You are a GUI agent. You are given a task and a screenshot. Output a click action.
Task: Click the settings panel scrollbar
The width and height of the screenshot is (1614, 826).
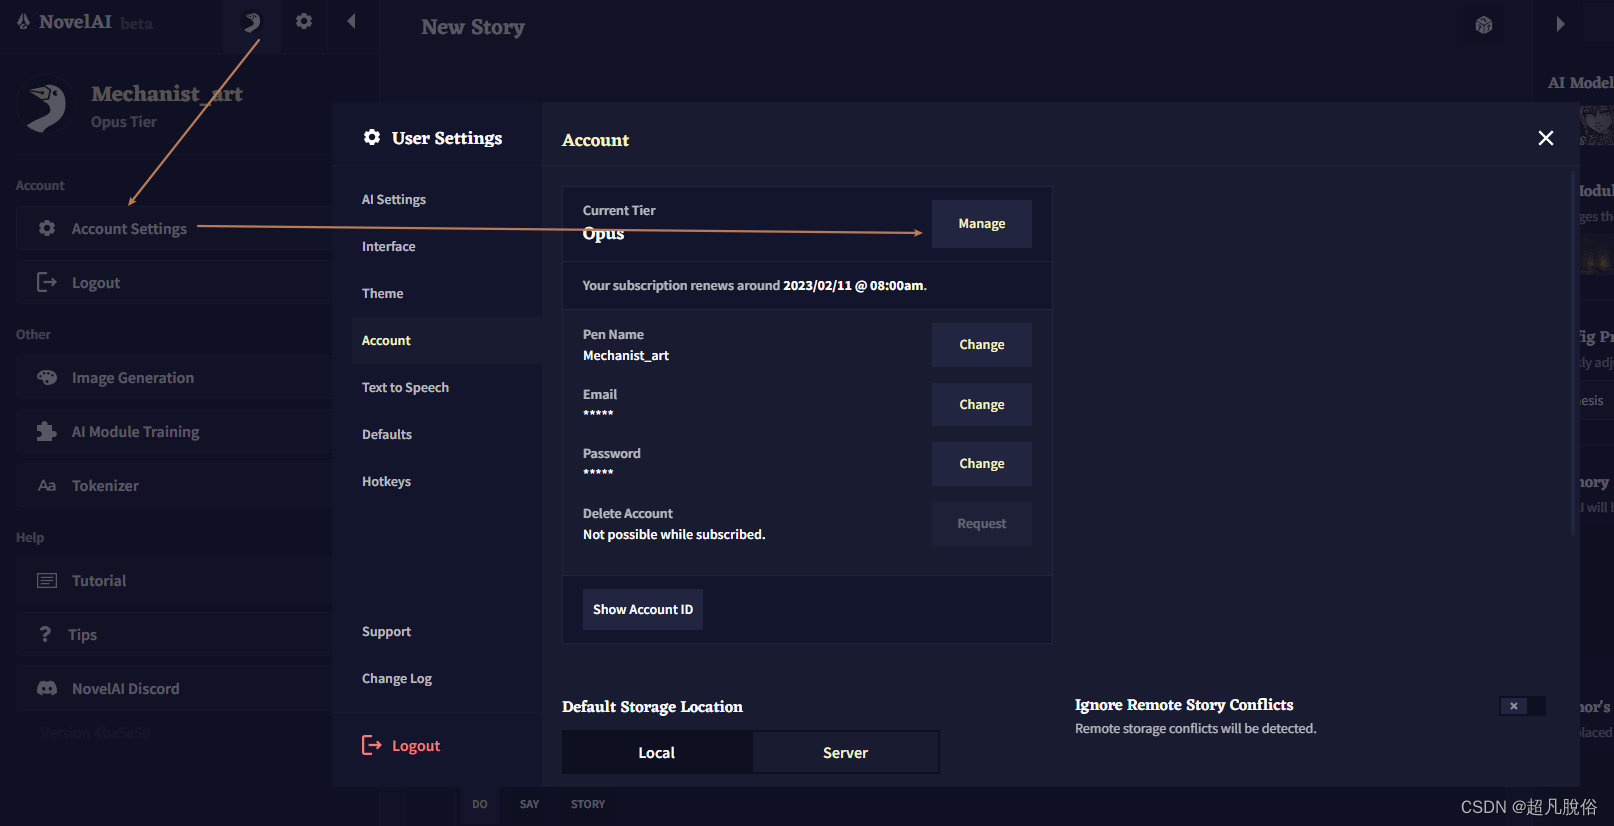point(1574,355)
